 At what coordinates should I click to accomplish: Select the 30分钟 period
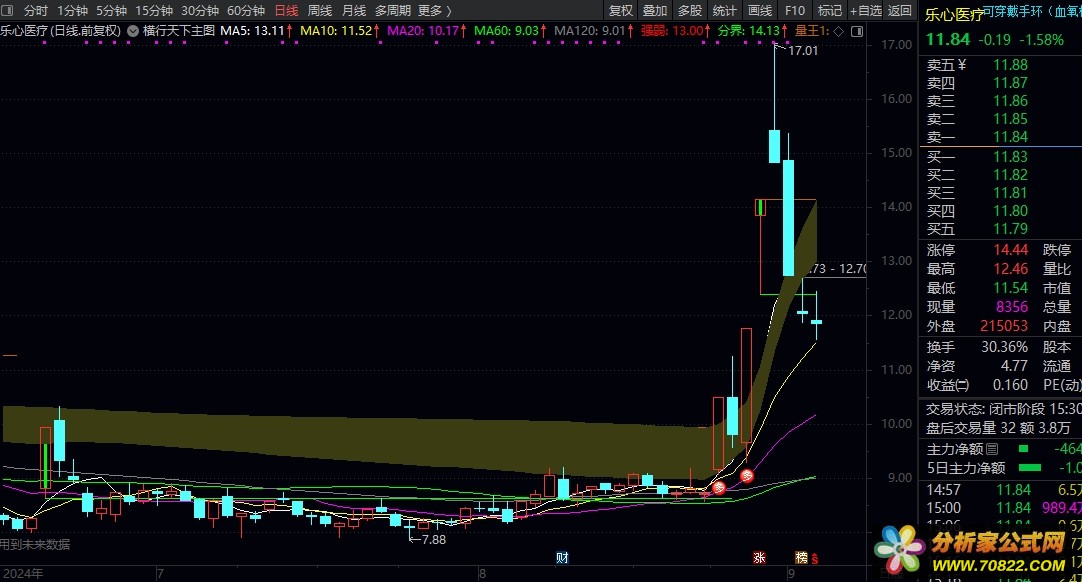199,10
